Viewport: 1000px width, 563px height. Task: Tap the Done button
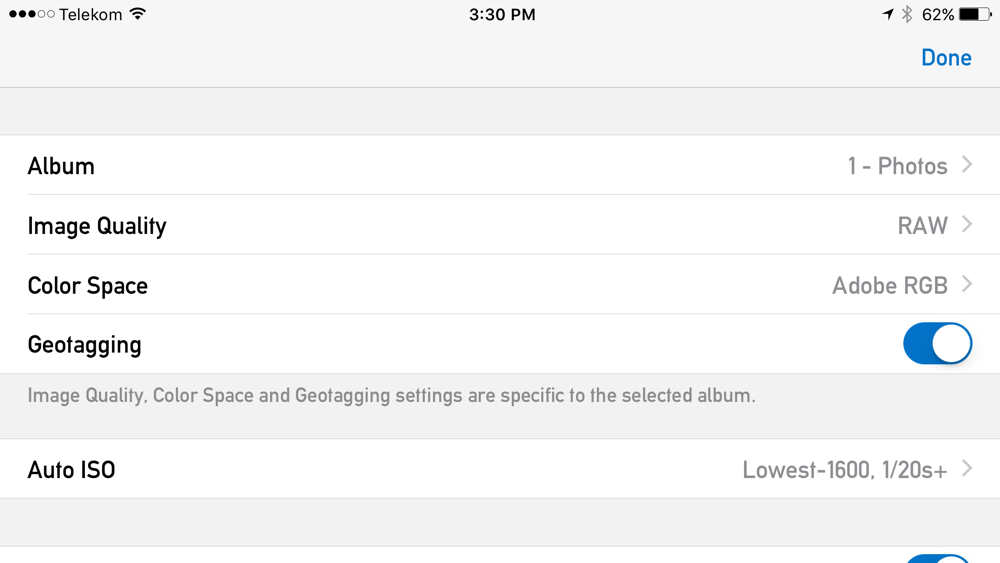(946, 58)
